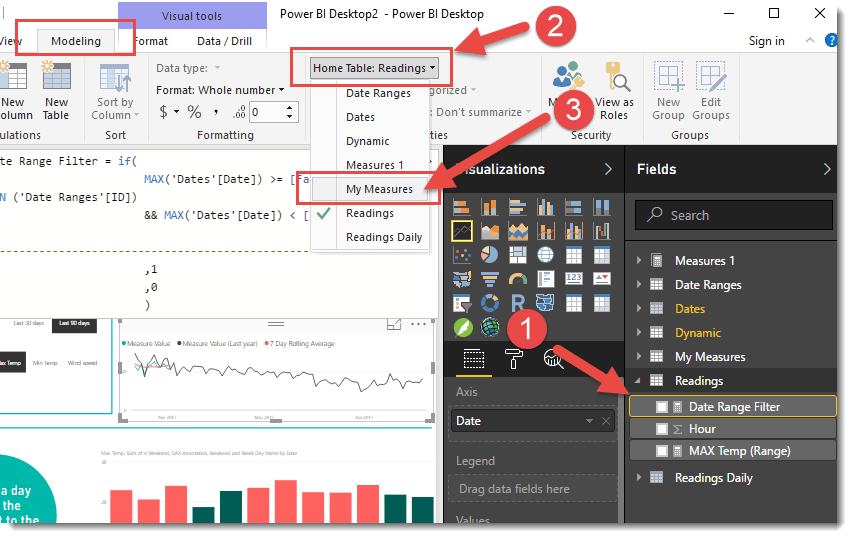Select the KPI visual
The image size is (852, 538).
(602, 279)
